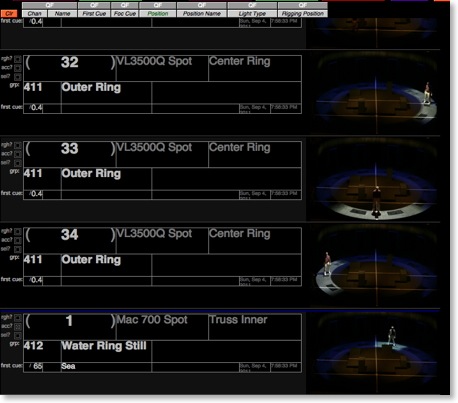458x403 pixels.
Task: Open the focus photo thumbnail for channel 34
Action: [377, 265]
